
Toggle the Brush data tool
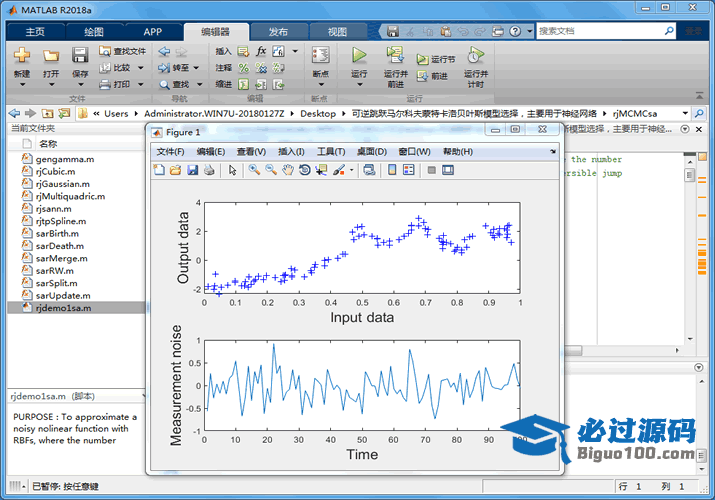click(339, 170)
